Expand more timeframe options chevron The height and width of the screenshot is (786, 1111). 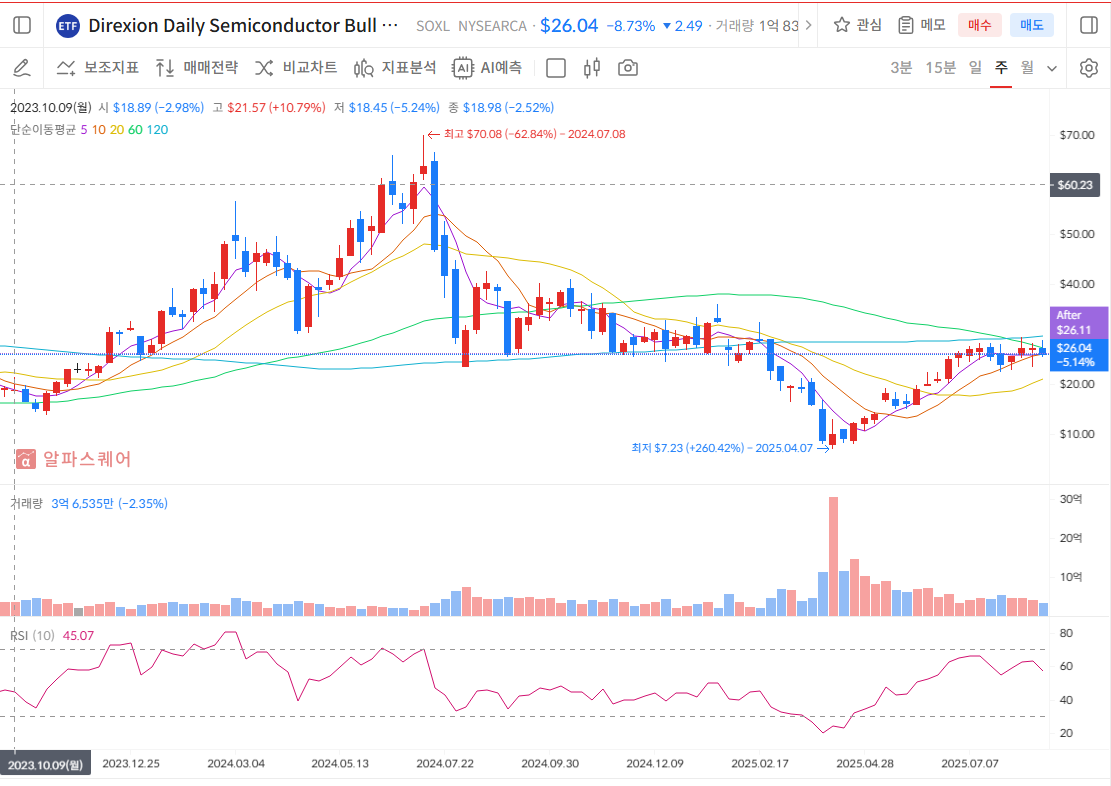coord(1052,69)
